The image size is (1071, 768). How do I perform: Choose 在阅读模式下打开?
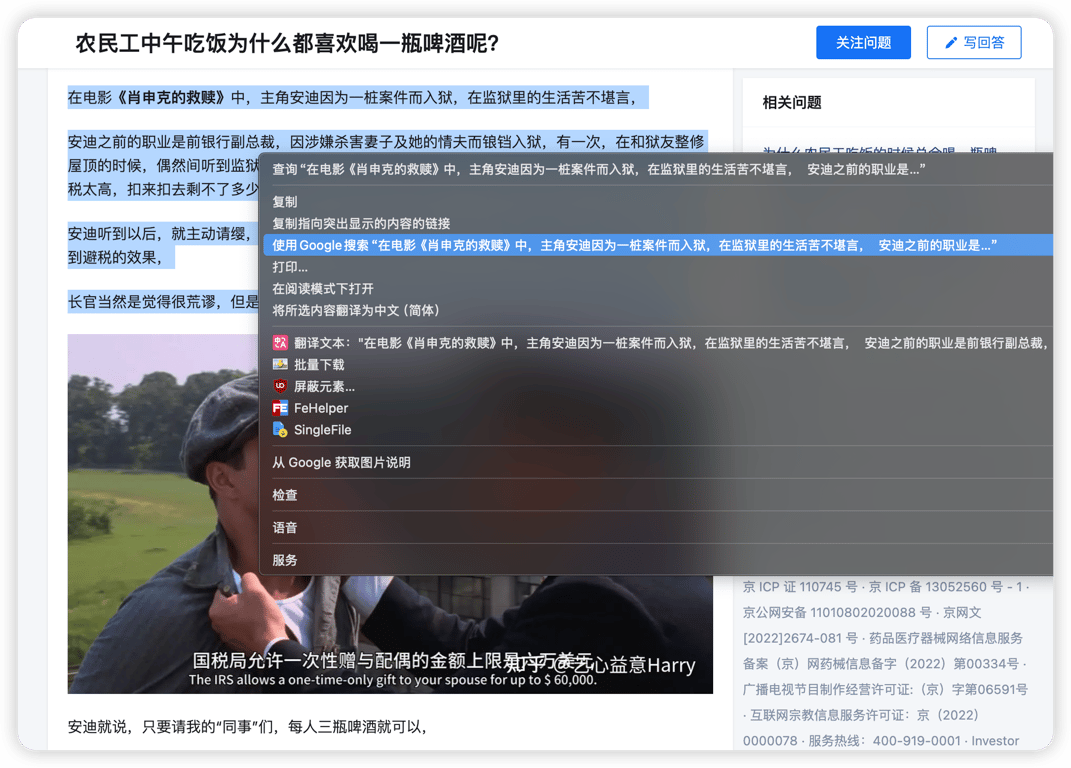(x=656, y=288)
